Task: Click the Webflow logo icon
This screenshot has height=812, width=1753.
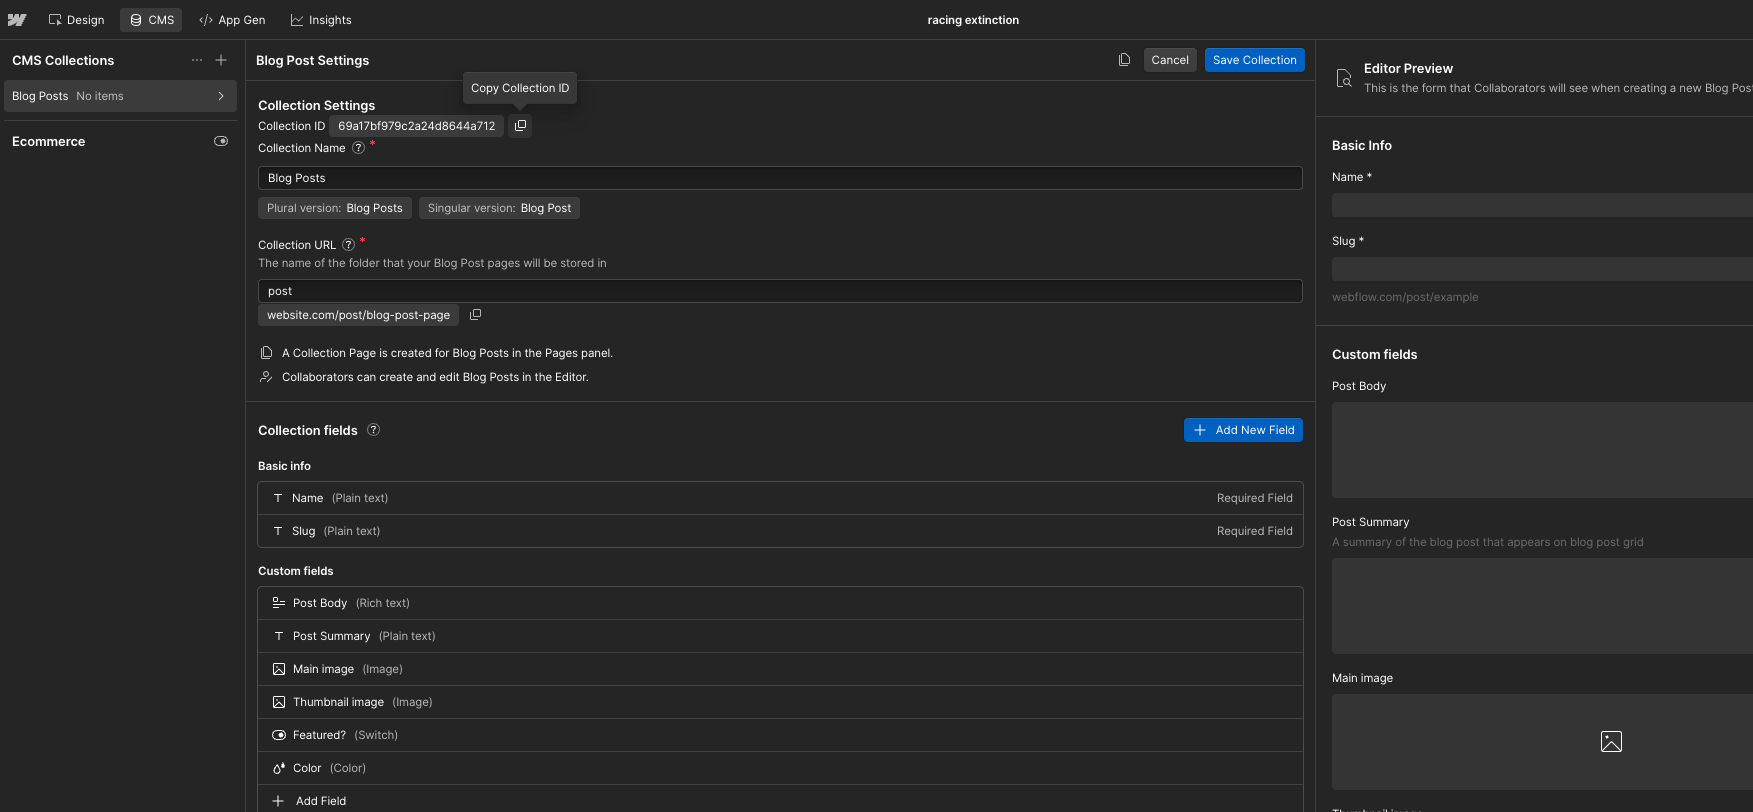Action: coord(17,20)
